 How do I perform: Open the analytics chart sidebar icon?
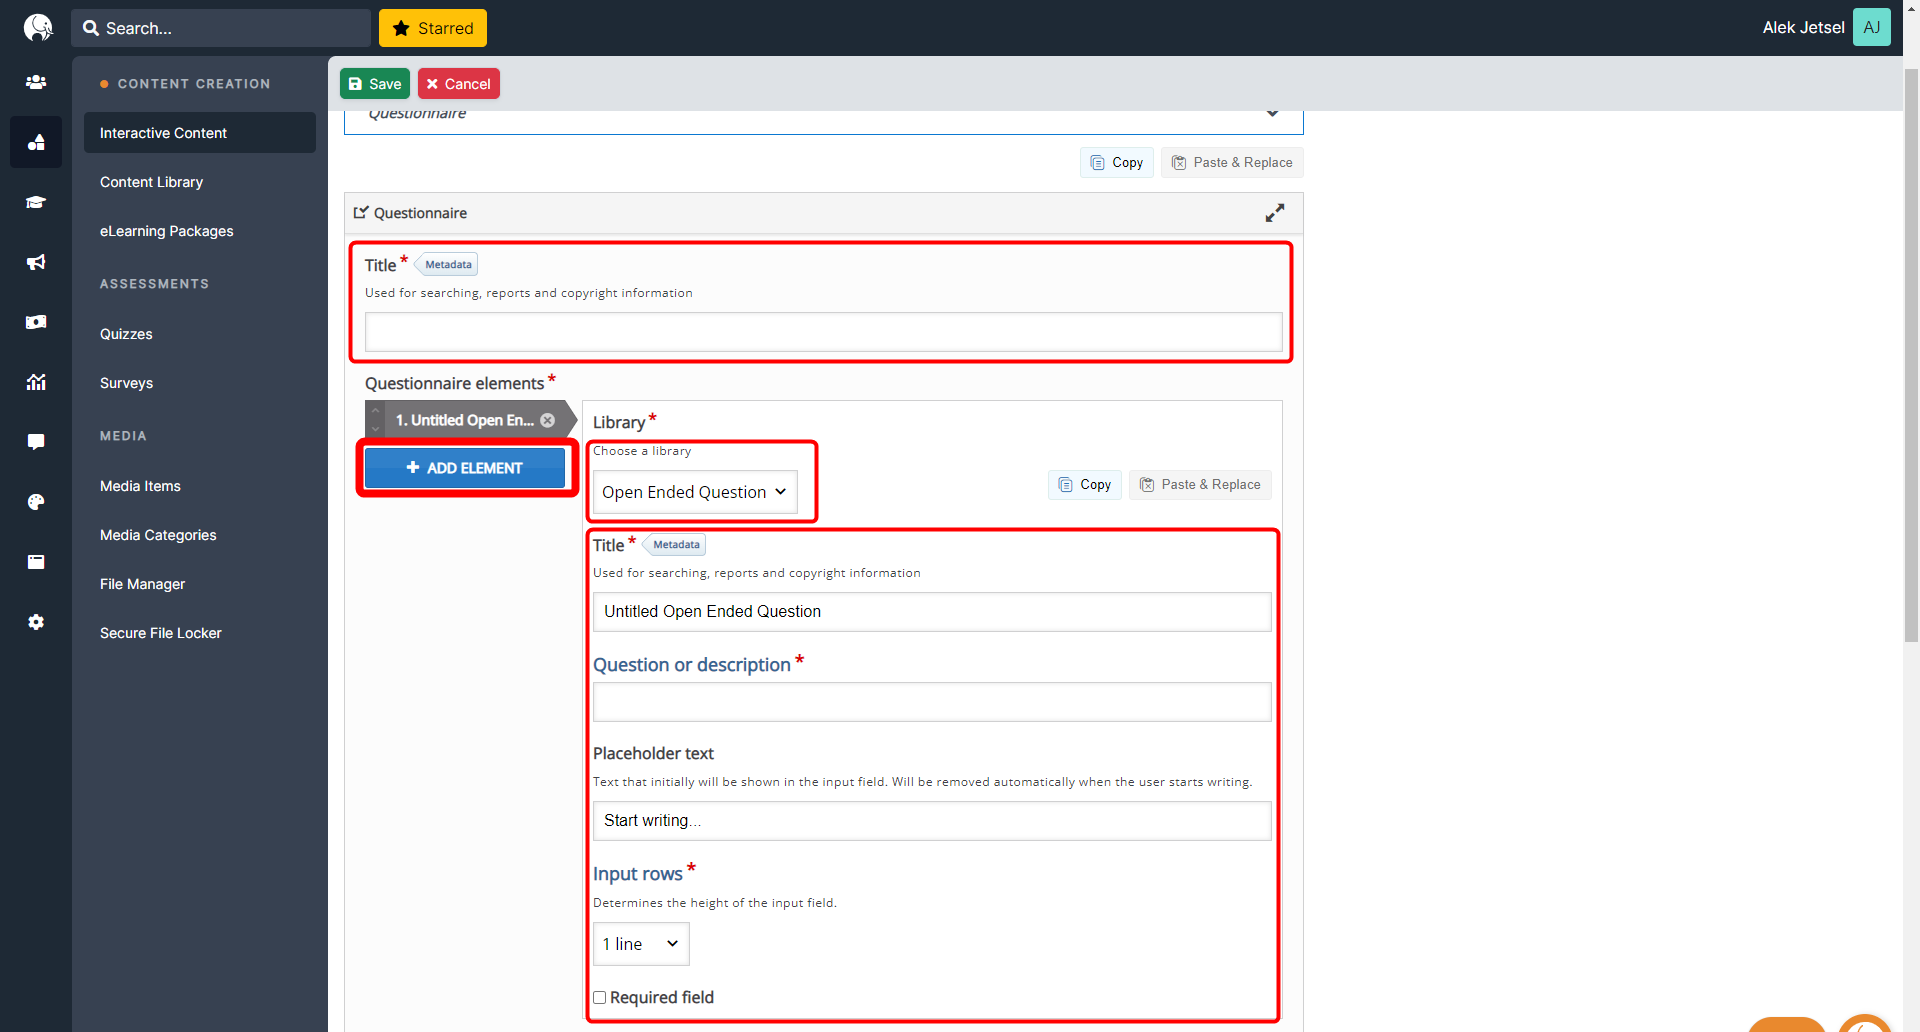pyautogui.click(x=36, y=382)
